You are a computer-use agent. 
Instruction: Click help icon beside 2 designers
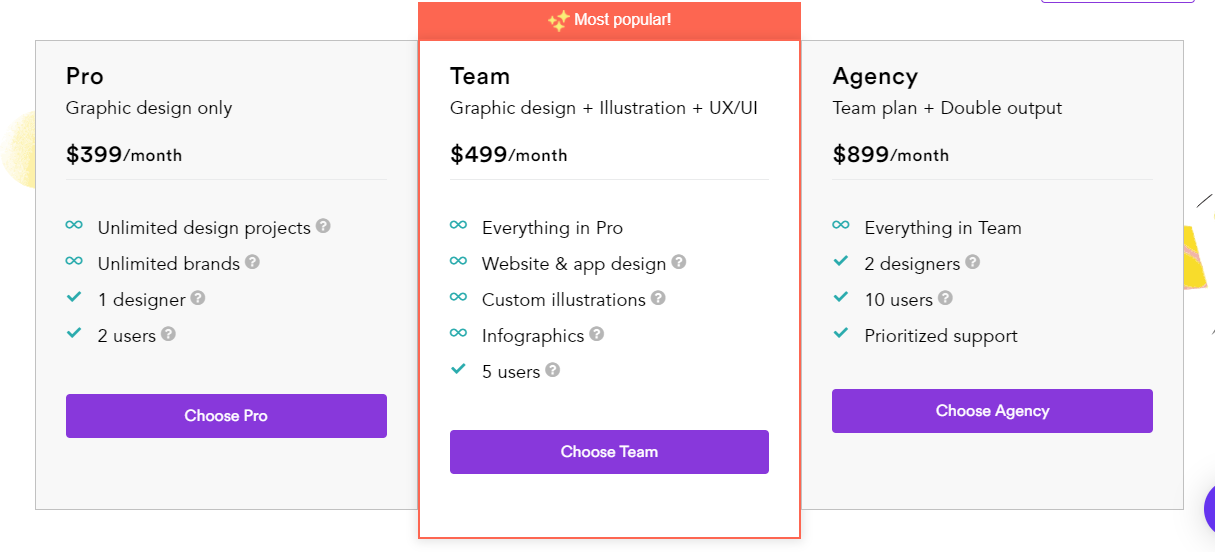tap(972, 262)
